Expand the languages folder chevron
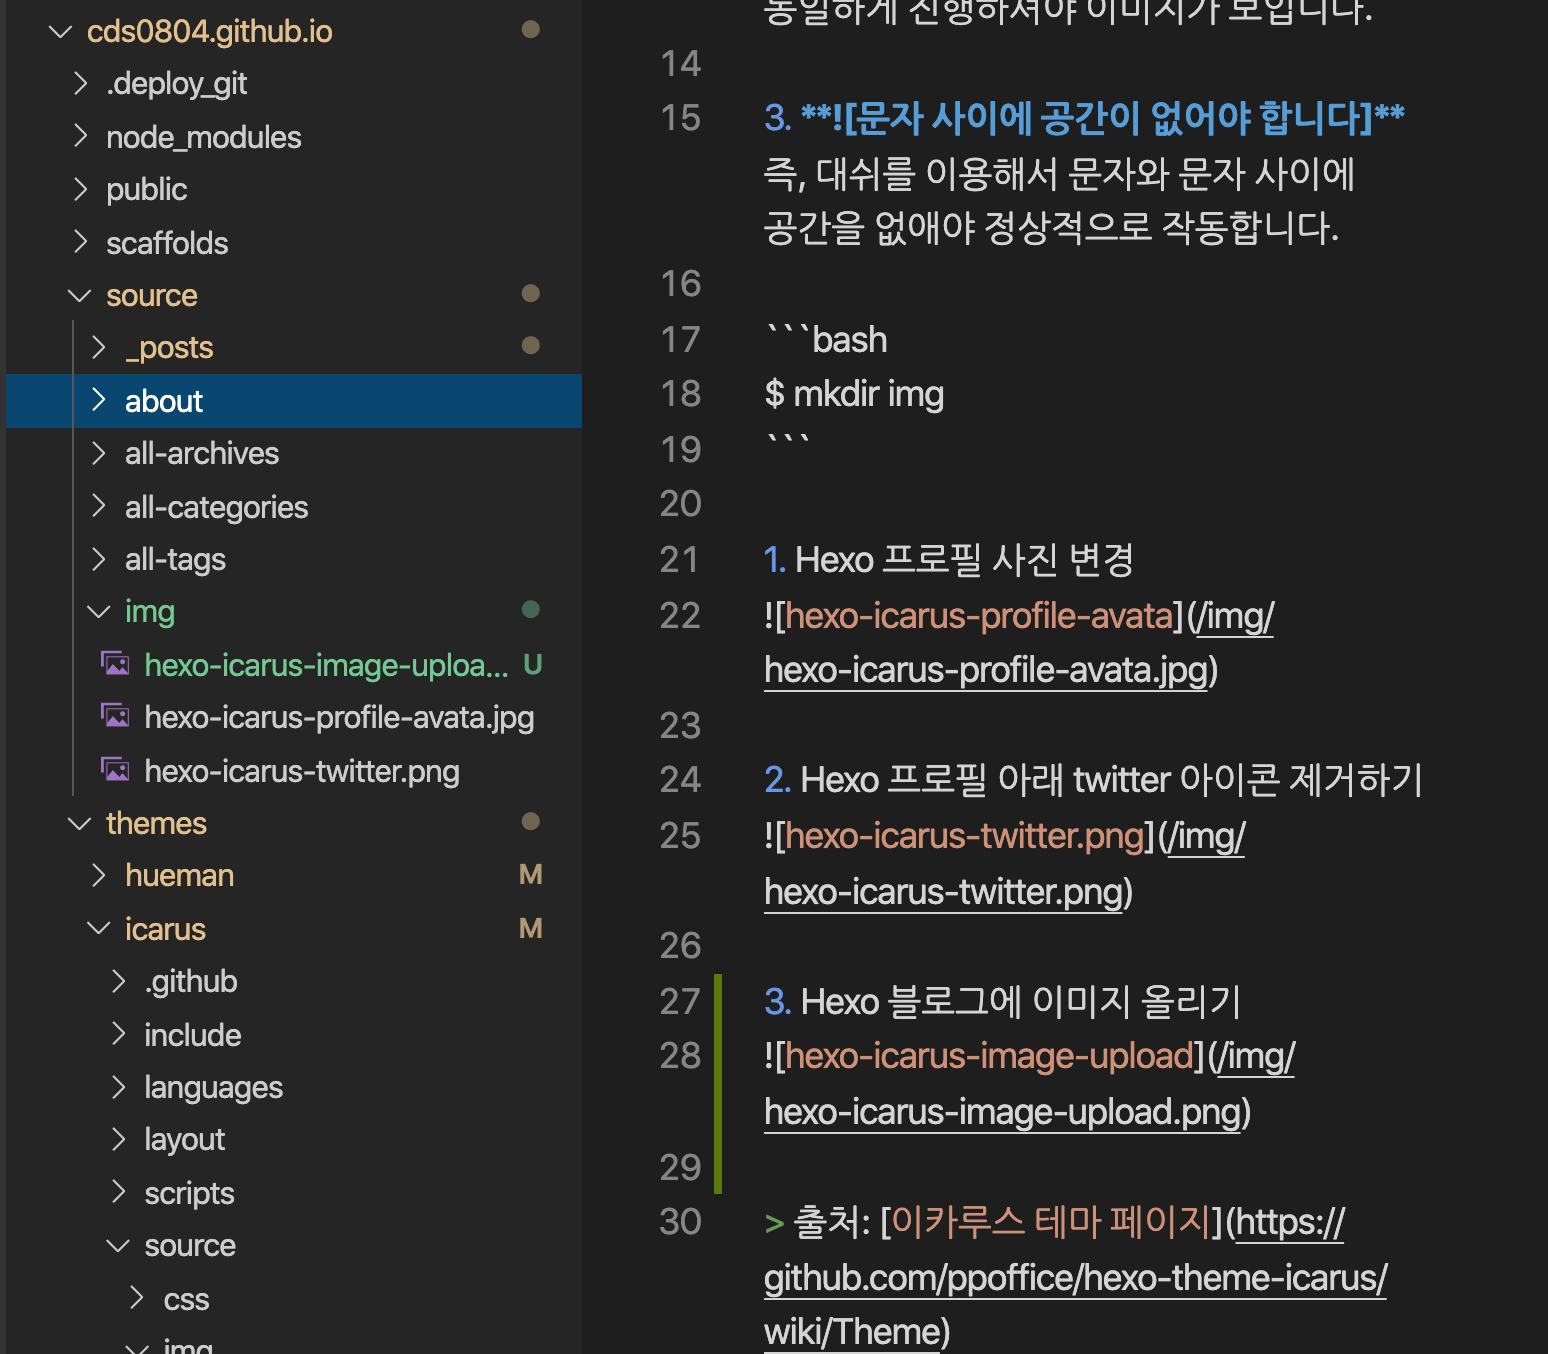This screenshot has width=1548, height=1354. [119, 1087]
